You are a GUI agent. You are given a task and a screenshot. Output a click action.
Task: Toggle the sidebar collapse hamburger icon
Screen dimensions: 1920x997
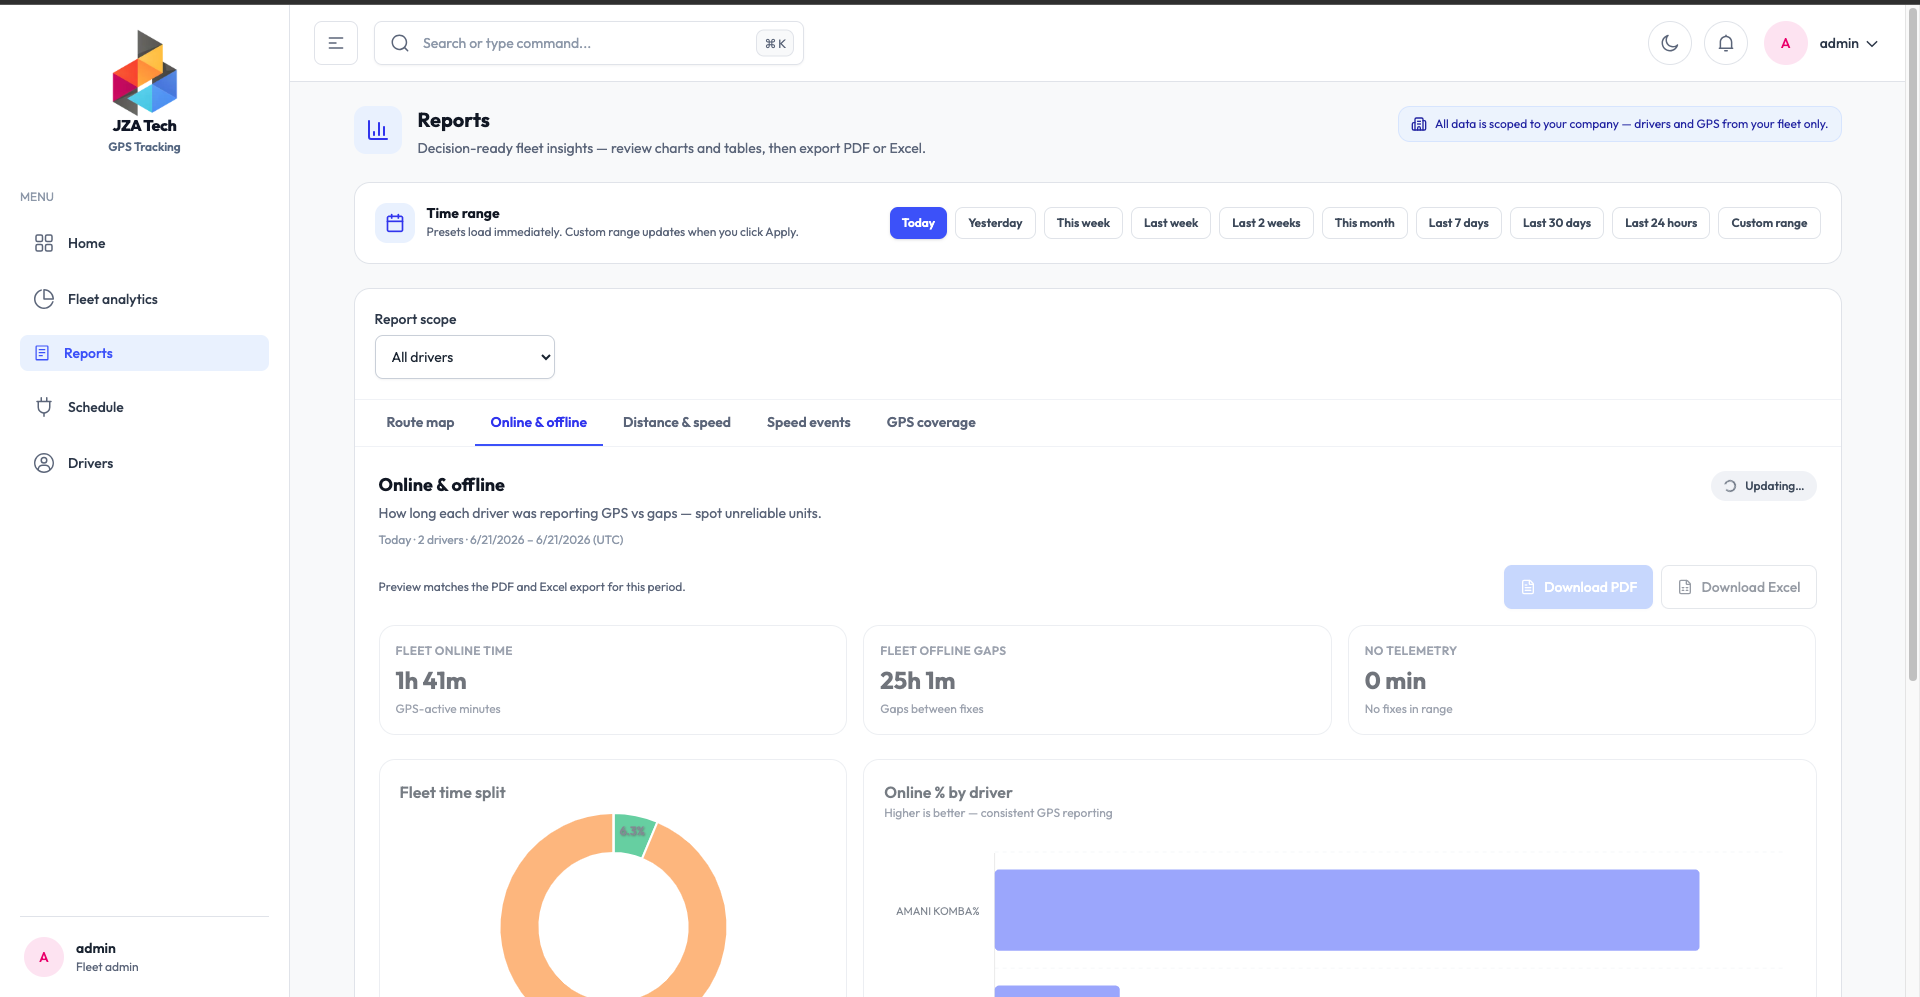pyautogui.click(x=336, y=43)
